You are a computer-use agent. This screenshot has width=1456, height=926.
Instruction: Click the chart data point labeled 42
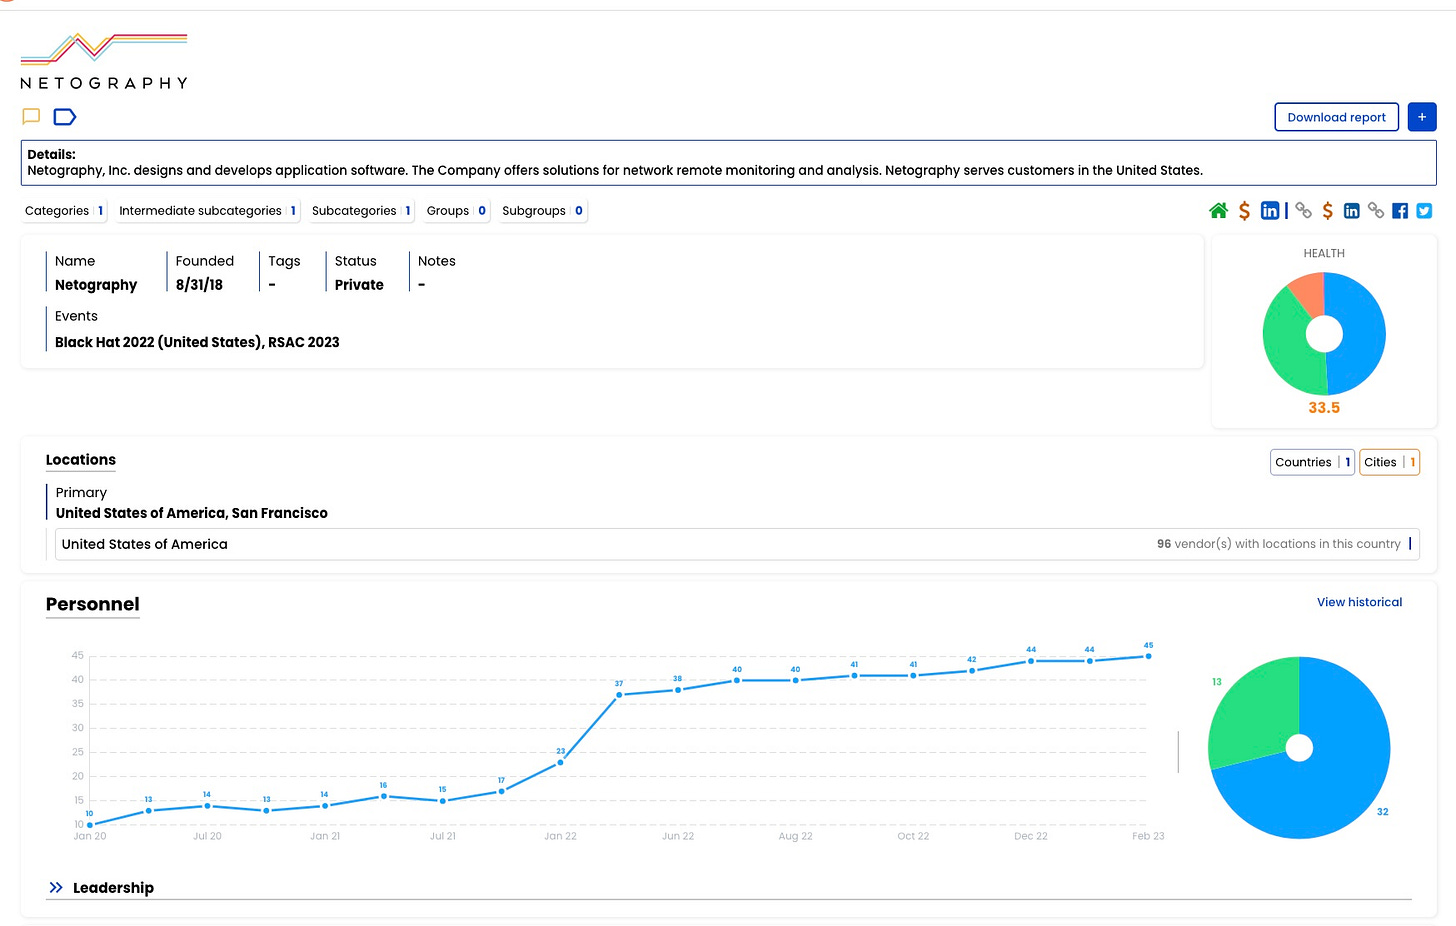click(972, 670)
